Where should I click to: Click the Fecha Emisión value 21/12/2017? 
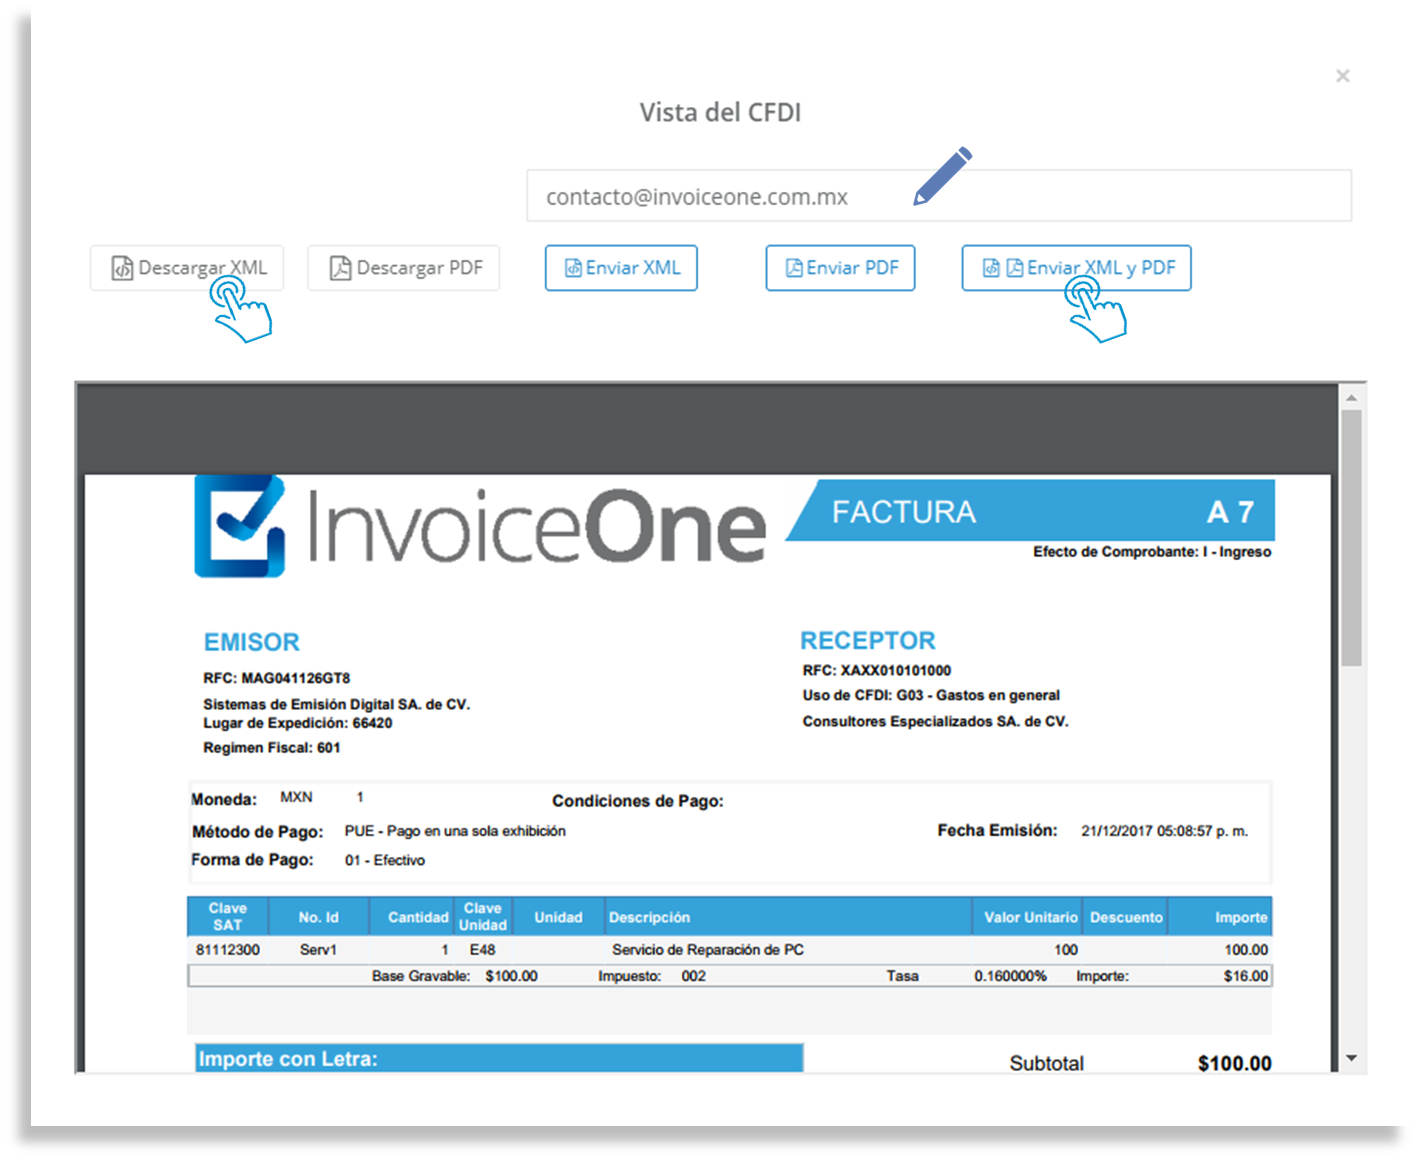[x=1165, y=831]
